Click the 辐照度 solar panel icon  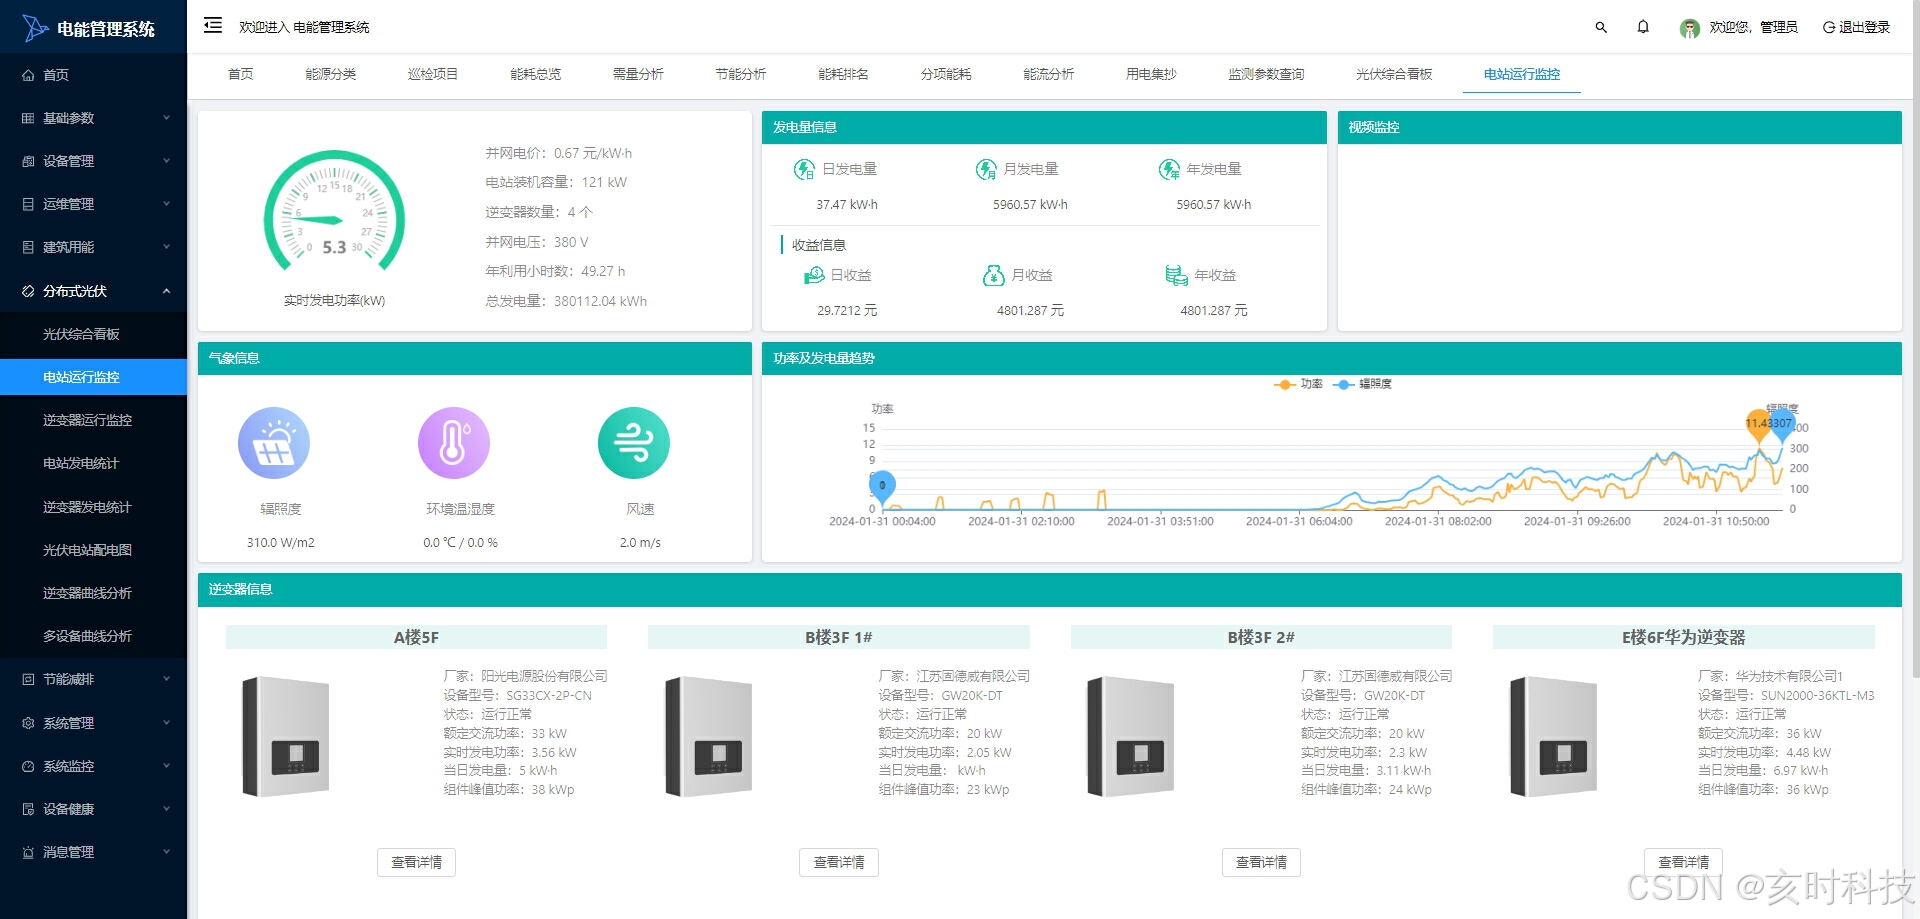pyautogui.click(x=274, y=443)
